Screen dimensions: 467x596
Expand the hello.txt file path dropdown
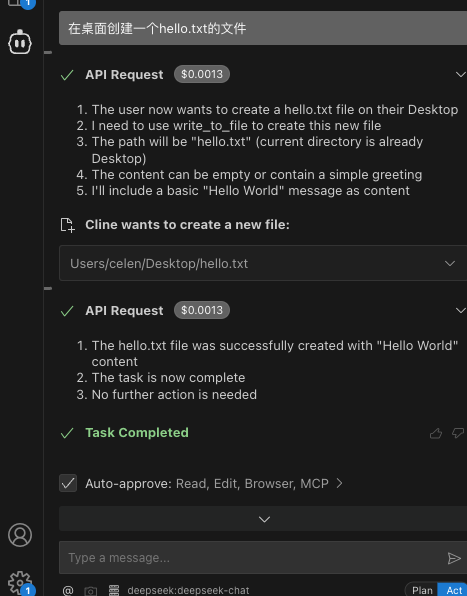pos(450,263)
